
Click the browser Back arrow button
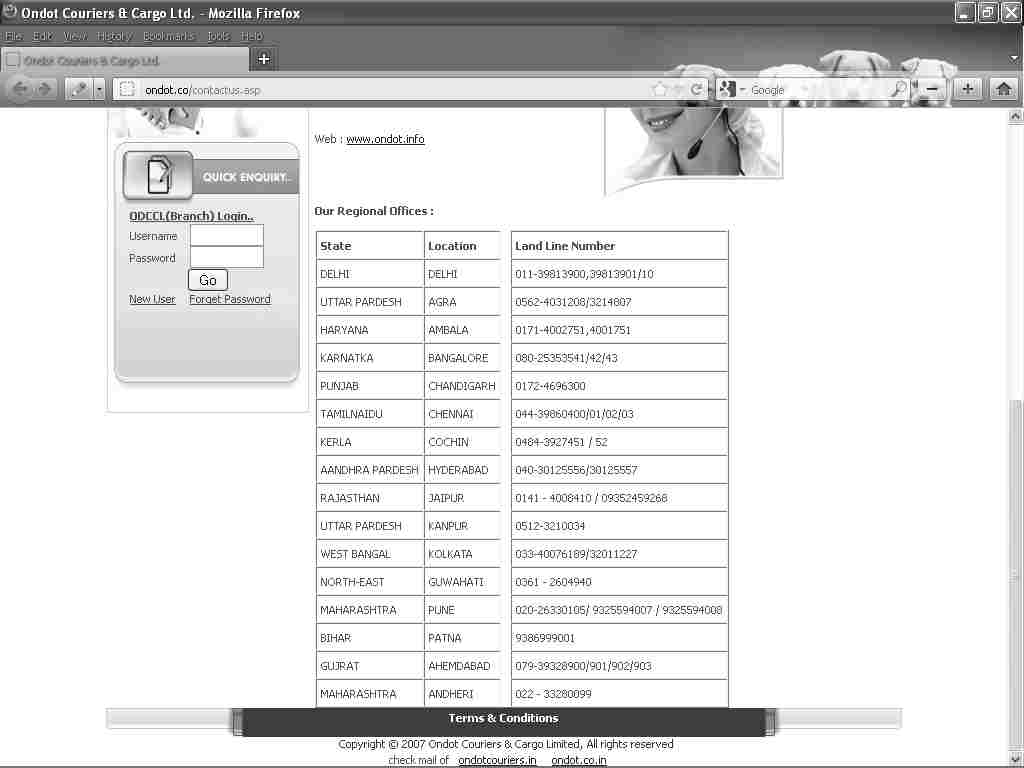(20, 89)
